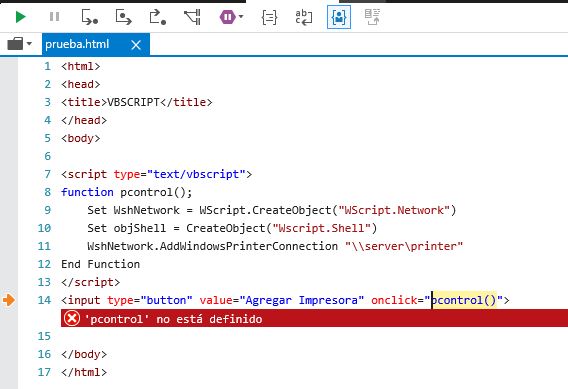The image size is (568, 389).
Task: Click the green Continue play button
Action: click(21, 17)
